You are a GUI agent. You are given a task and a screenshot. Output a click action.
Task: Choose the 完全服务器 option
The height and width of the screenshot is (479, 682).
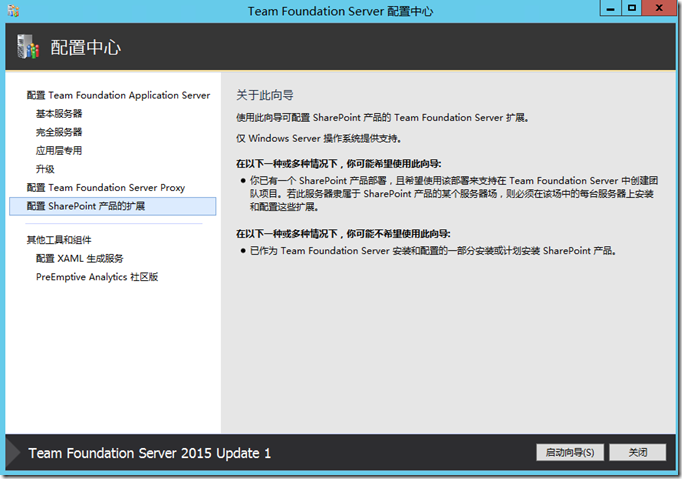tap(59, 132)
